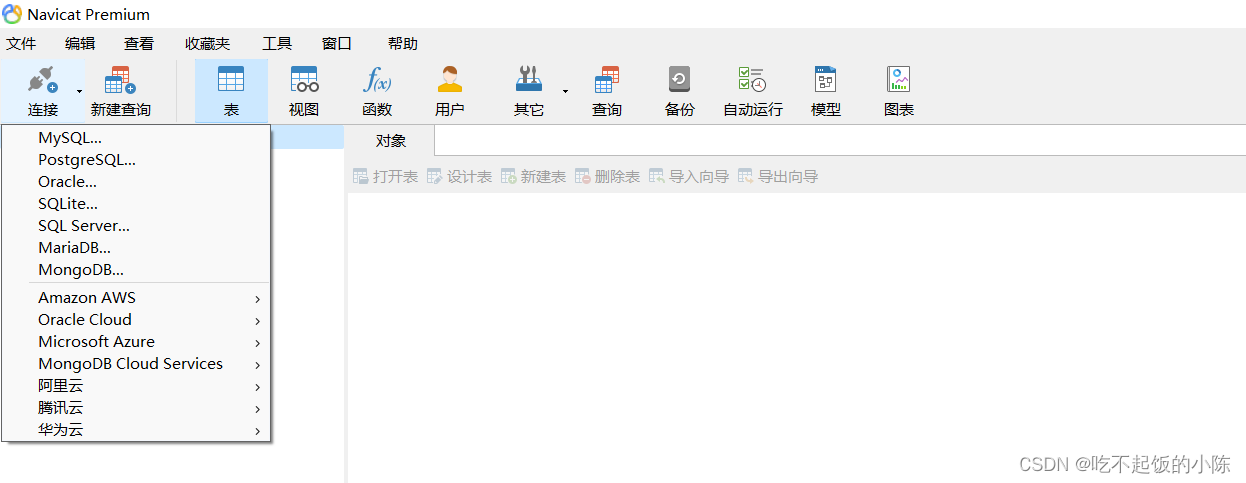Open the 工具 (Tools) menu
The image size is (1246, 483).
[277, 43]
